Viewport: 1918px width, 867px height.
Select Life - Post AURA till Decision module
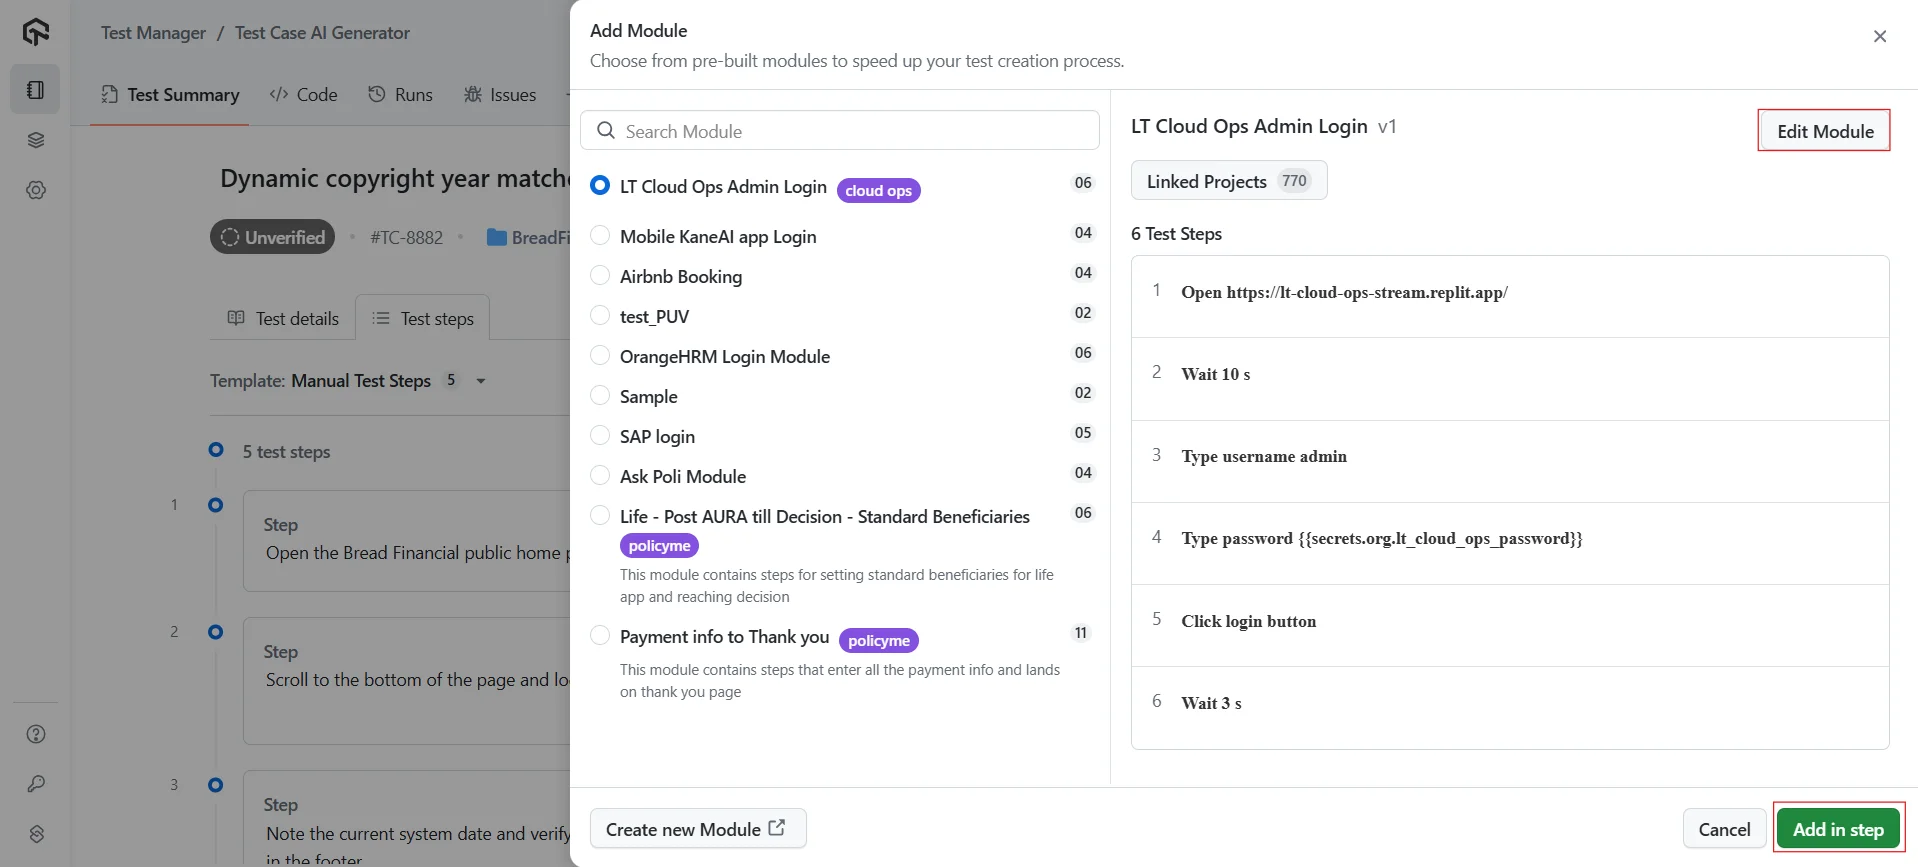tap(600, 516)
